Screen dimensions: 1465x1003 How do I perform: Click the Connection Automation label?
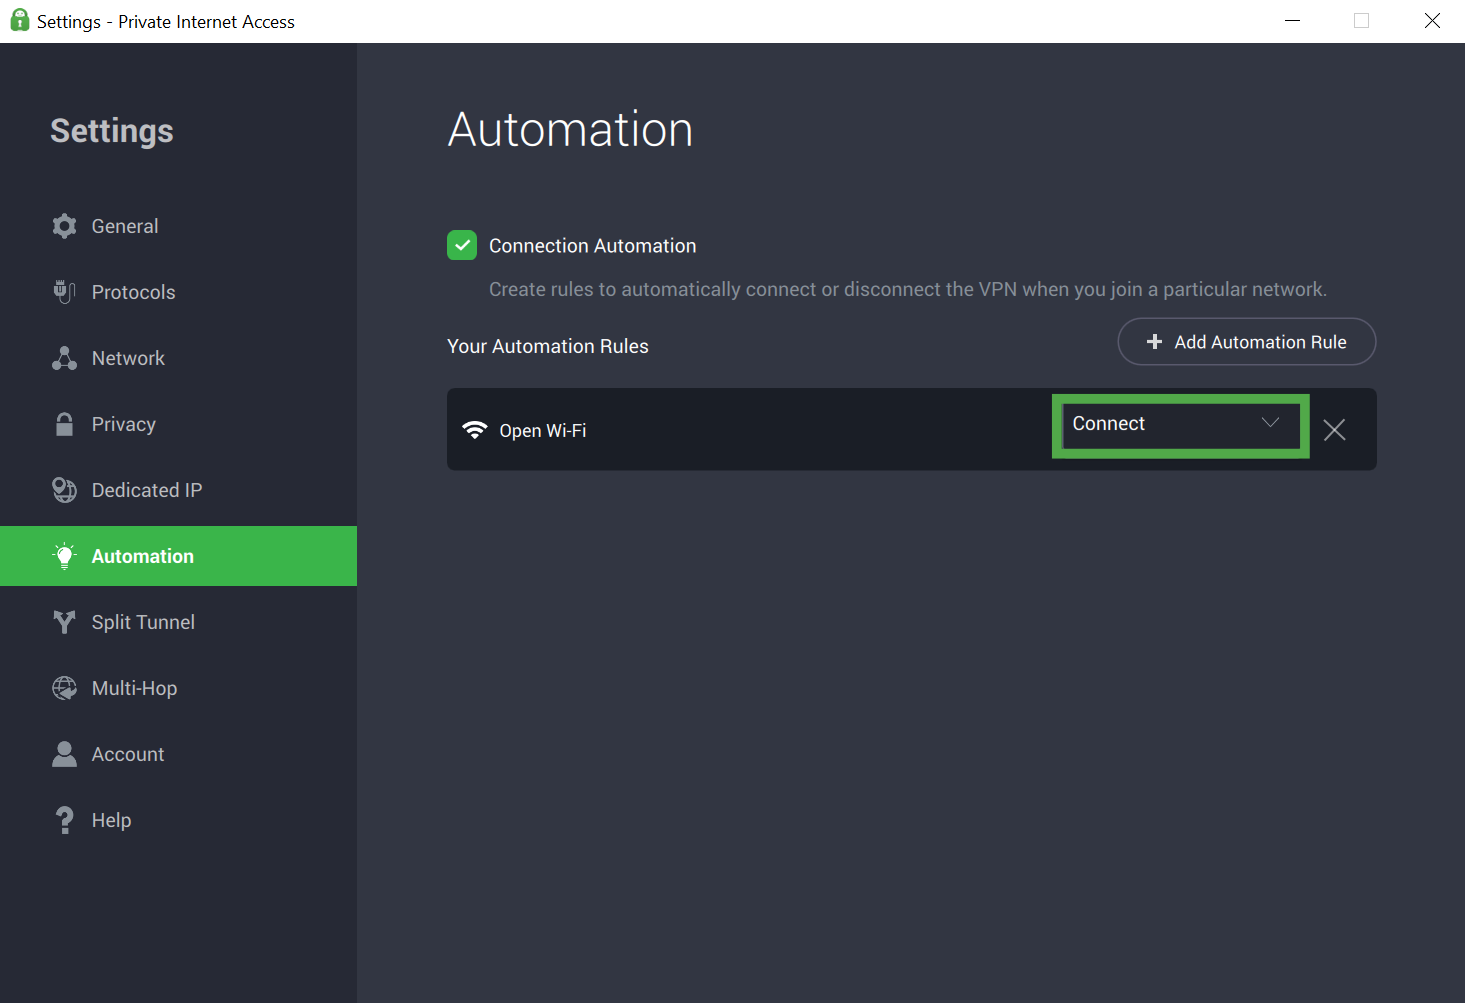(x=592, y=246)
